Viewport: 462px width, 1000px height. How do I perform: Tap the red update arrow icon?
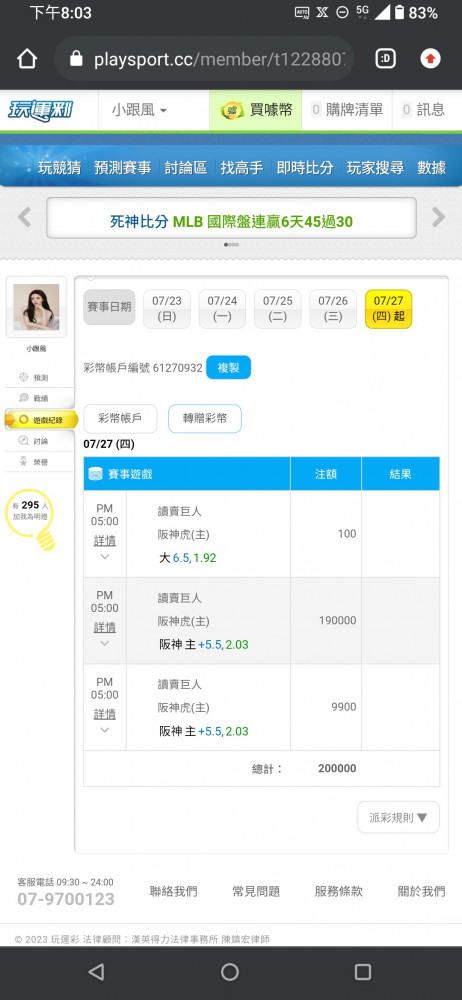click(x=431, y=59)
